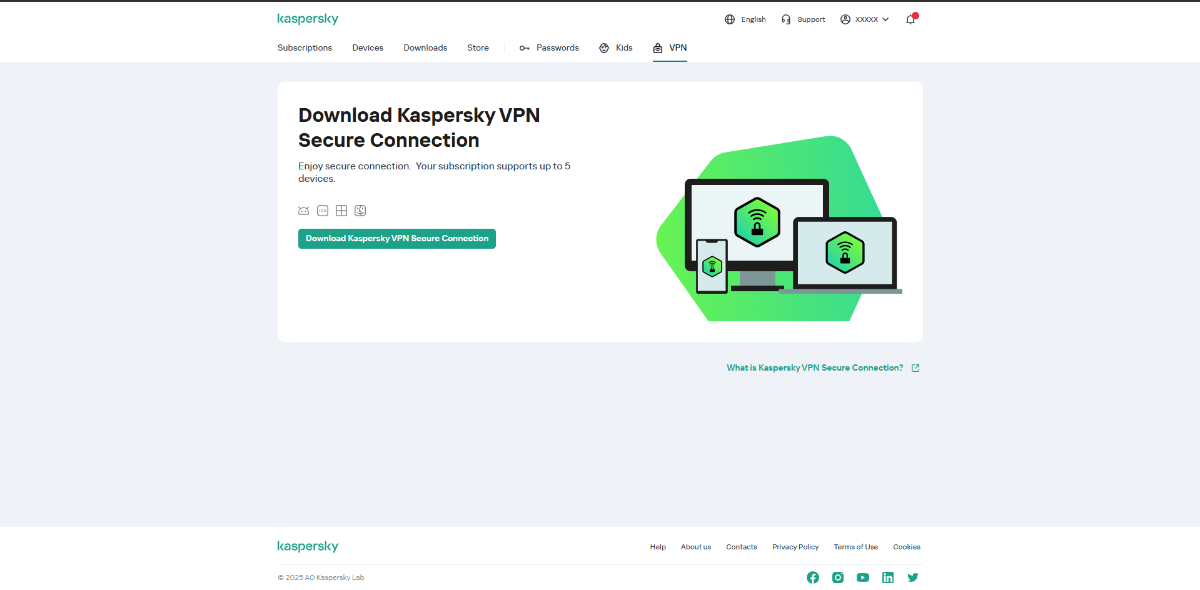Screen dimensions: 1200x590
Task: Open the Cookies footer link
Action: point(907,547)
